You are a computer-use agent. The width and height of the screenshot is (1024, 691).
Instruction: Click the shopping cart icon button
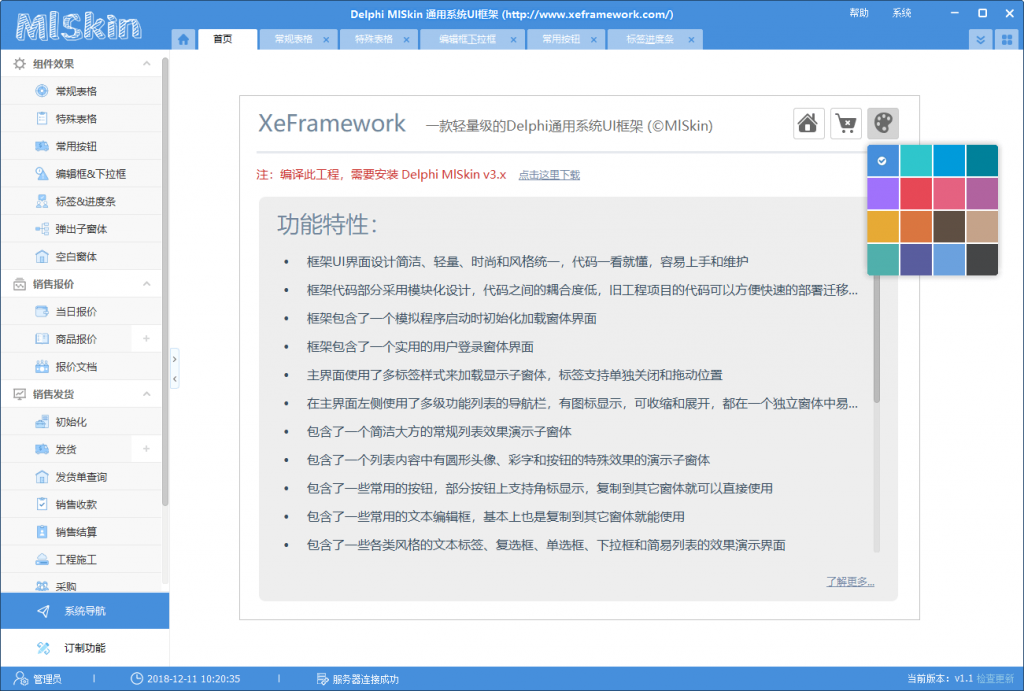tap(846, 123)
